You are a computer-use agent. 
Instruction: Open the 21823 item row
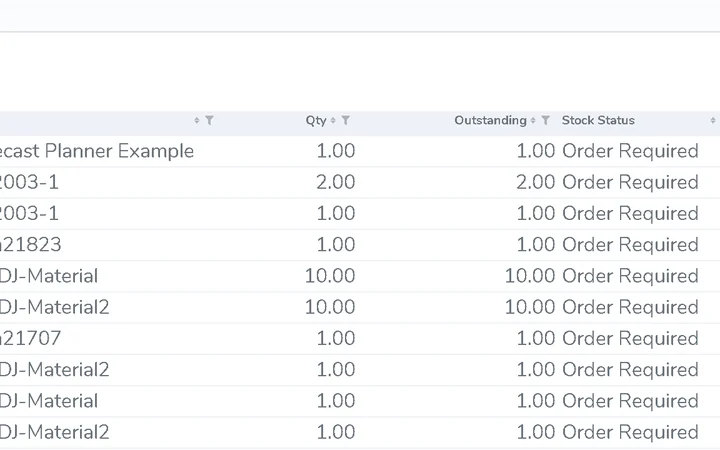tap(360, 245)
